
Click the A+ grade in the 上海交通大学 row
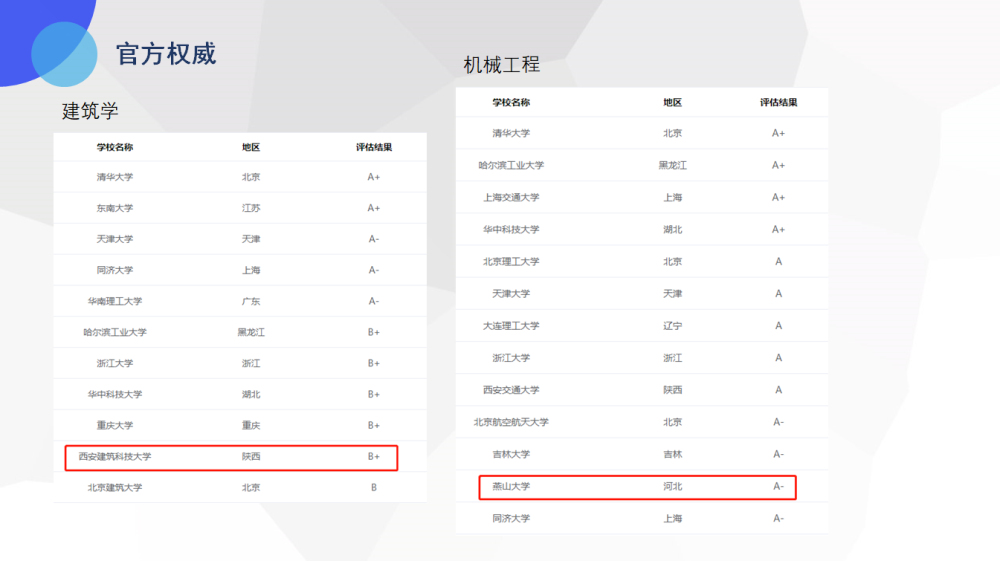pos(778,197)
